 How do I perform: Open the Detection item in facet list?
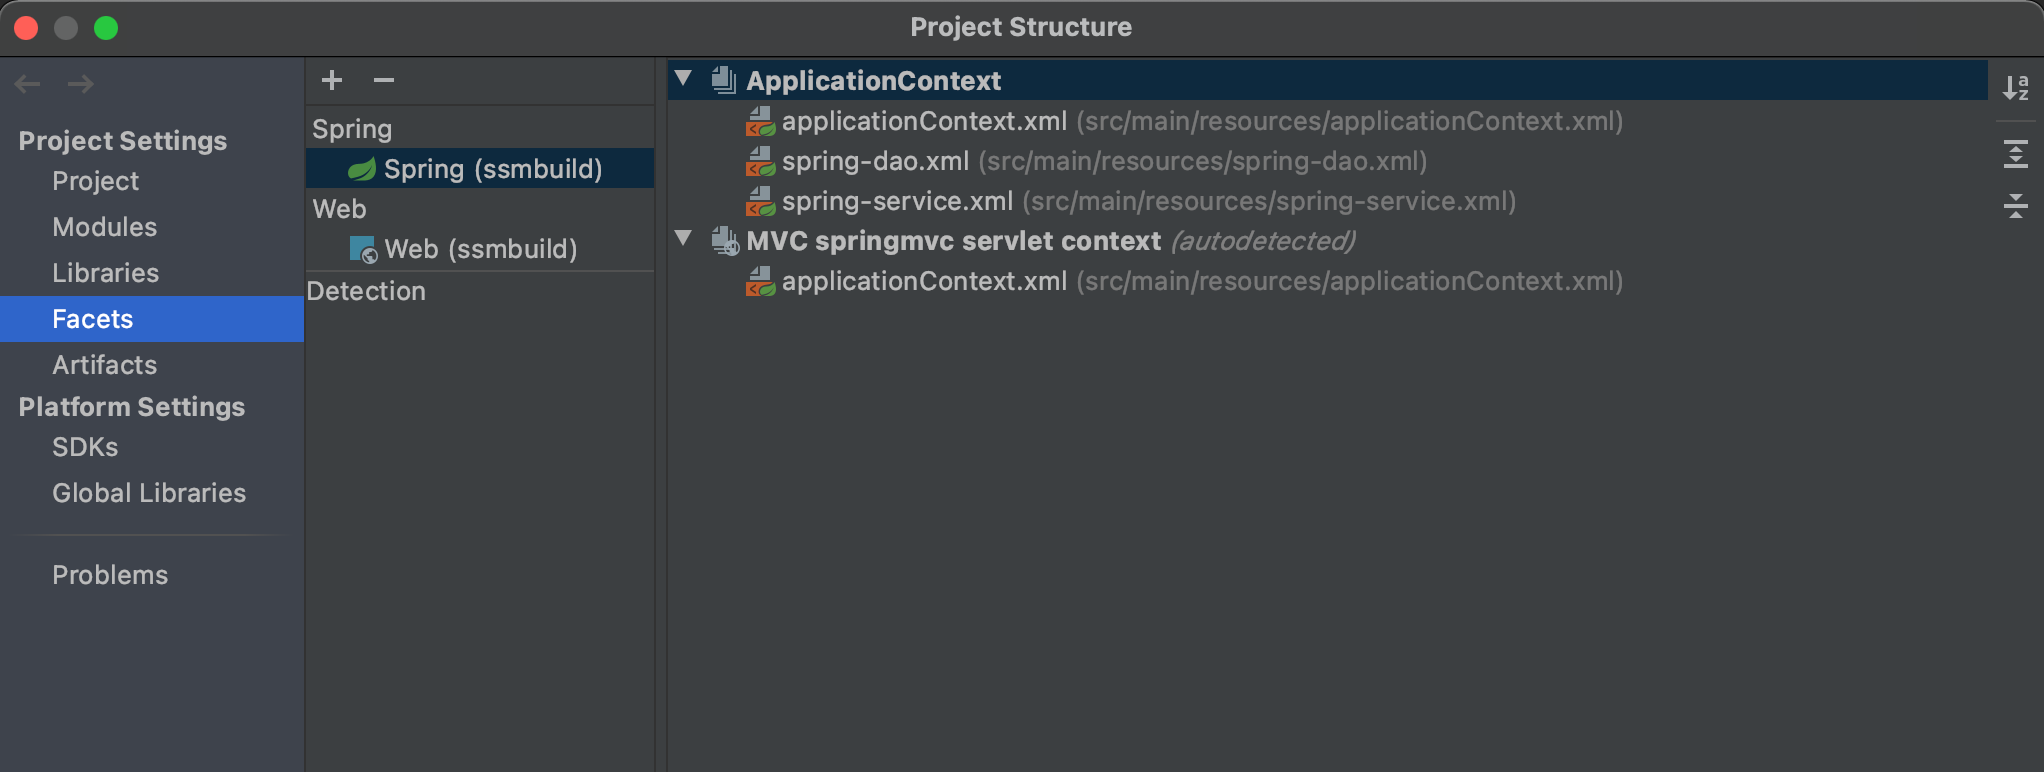pos(366,291)
